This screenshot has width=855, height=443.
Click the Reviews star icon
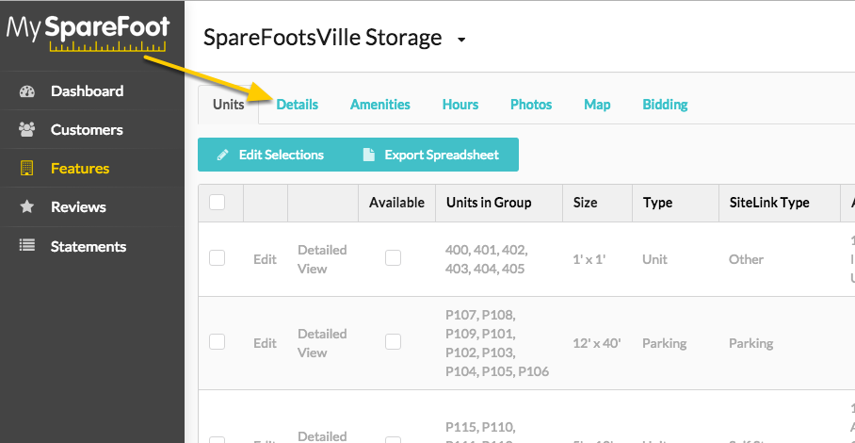tap(27, 207)
